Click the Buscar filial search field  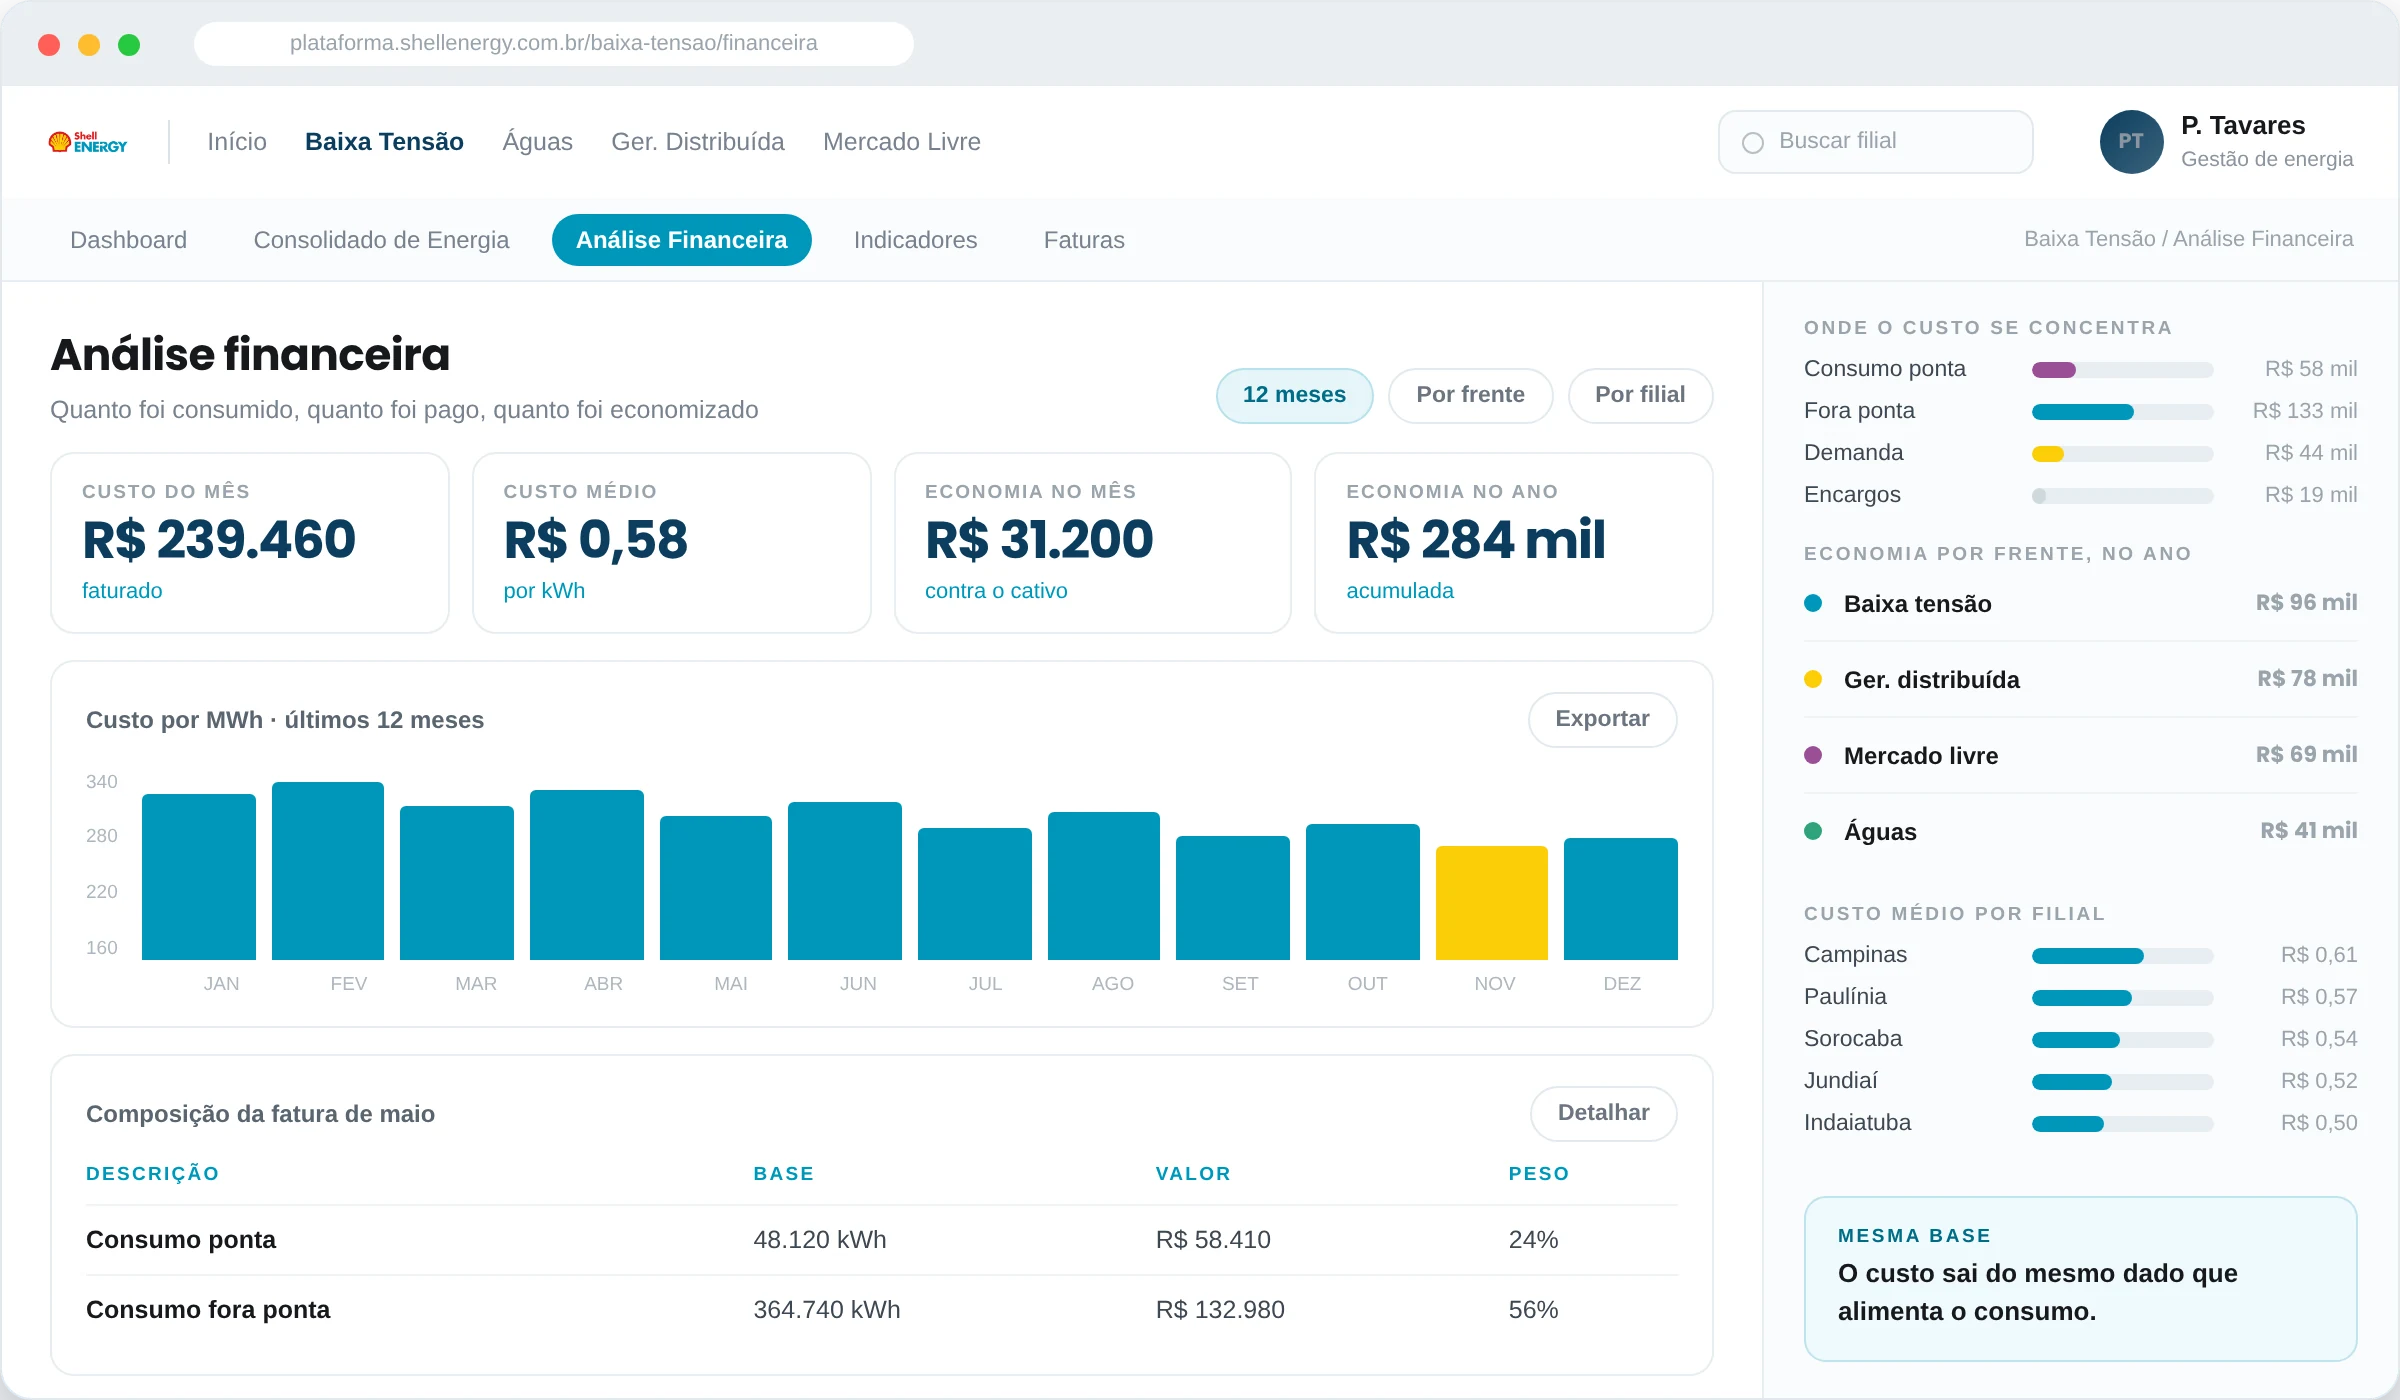point(1875,142)
